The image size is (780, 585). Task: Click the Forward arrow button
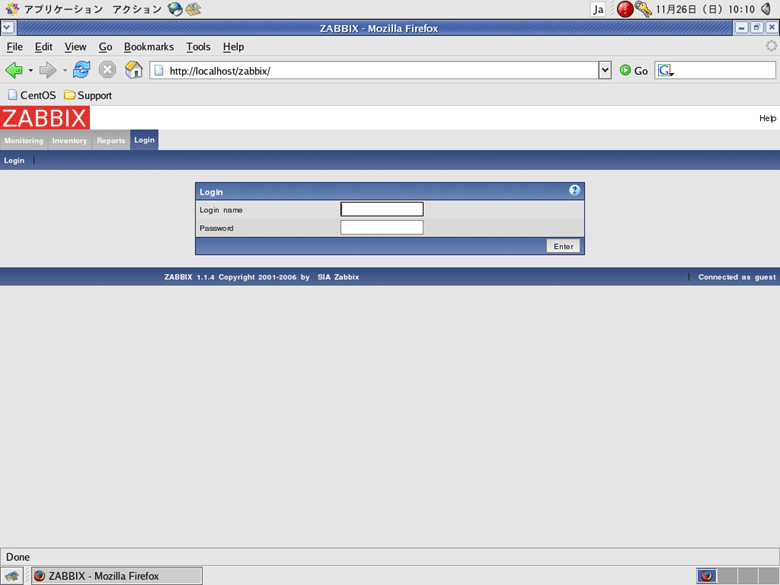48,70
